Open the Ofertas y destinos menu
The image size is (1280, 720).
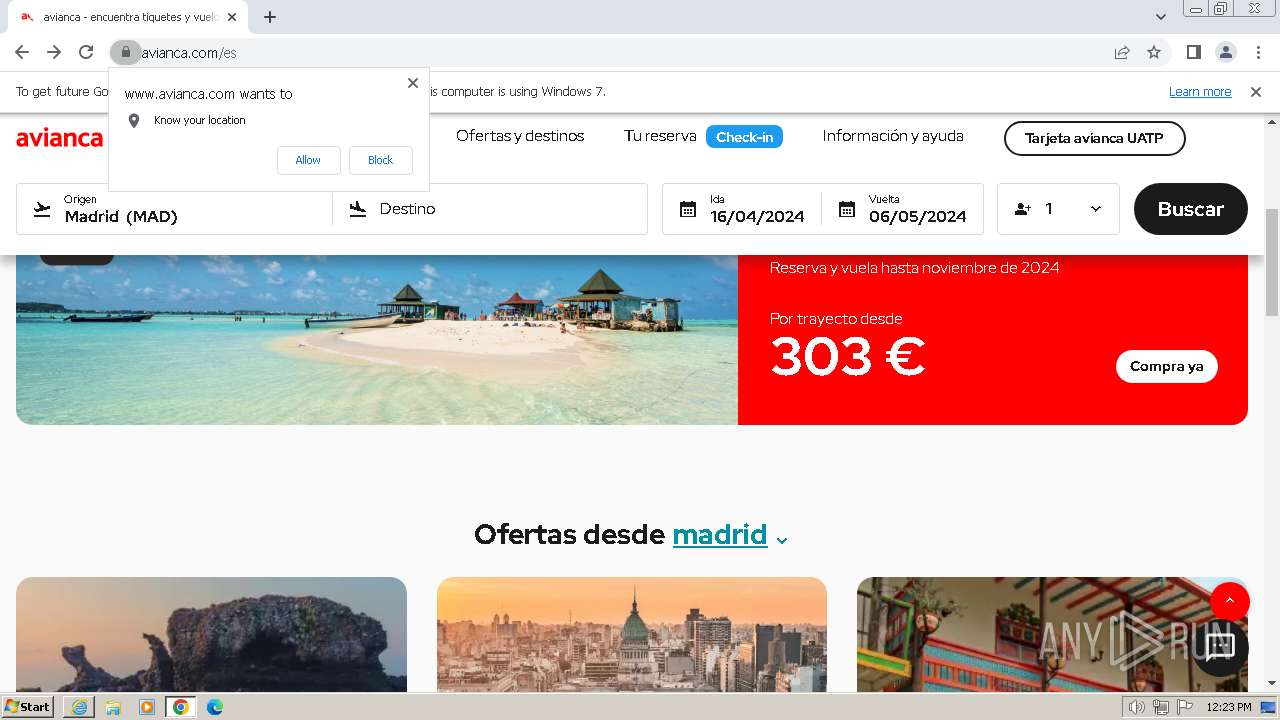pyautogui.click(x=520, y=136)
